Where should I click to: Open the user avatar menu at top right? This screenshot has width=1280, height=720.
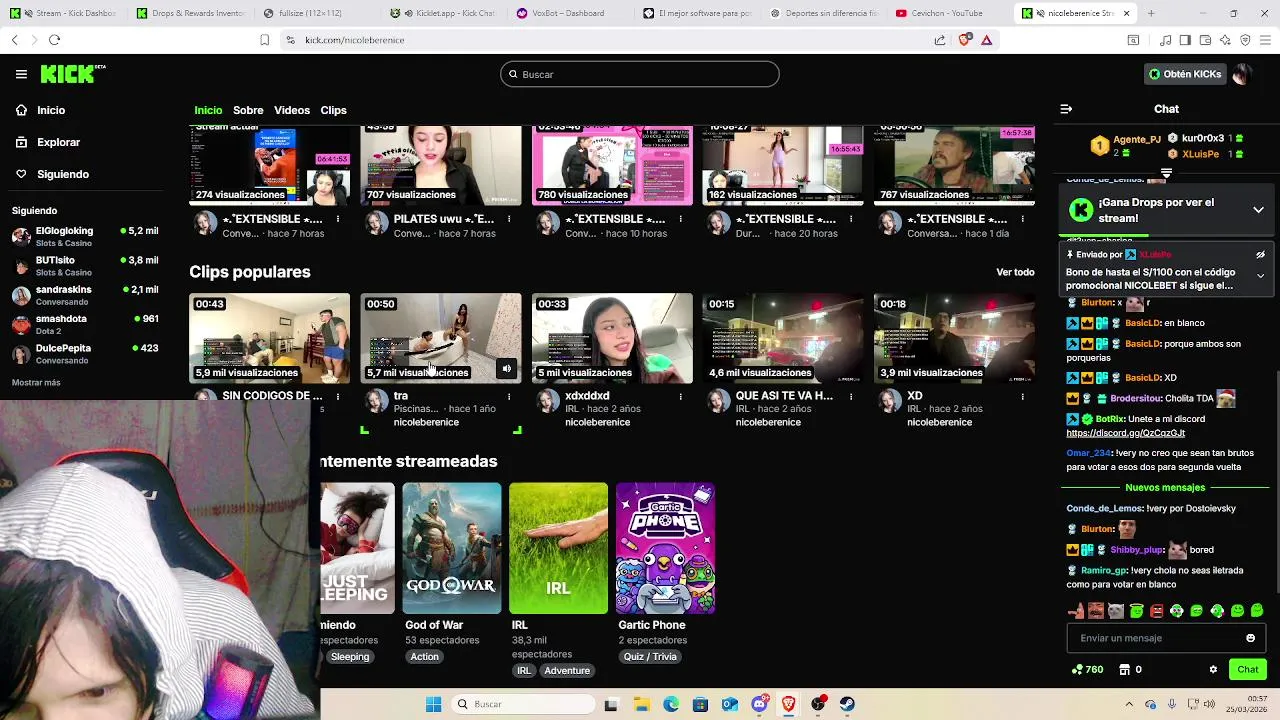point(1242,74)
